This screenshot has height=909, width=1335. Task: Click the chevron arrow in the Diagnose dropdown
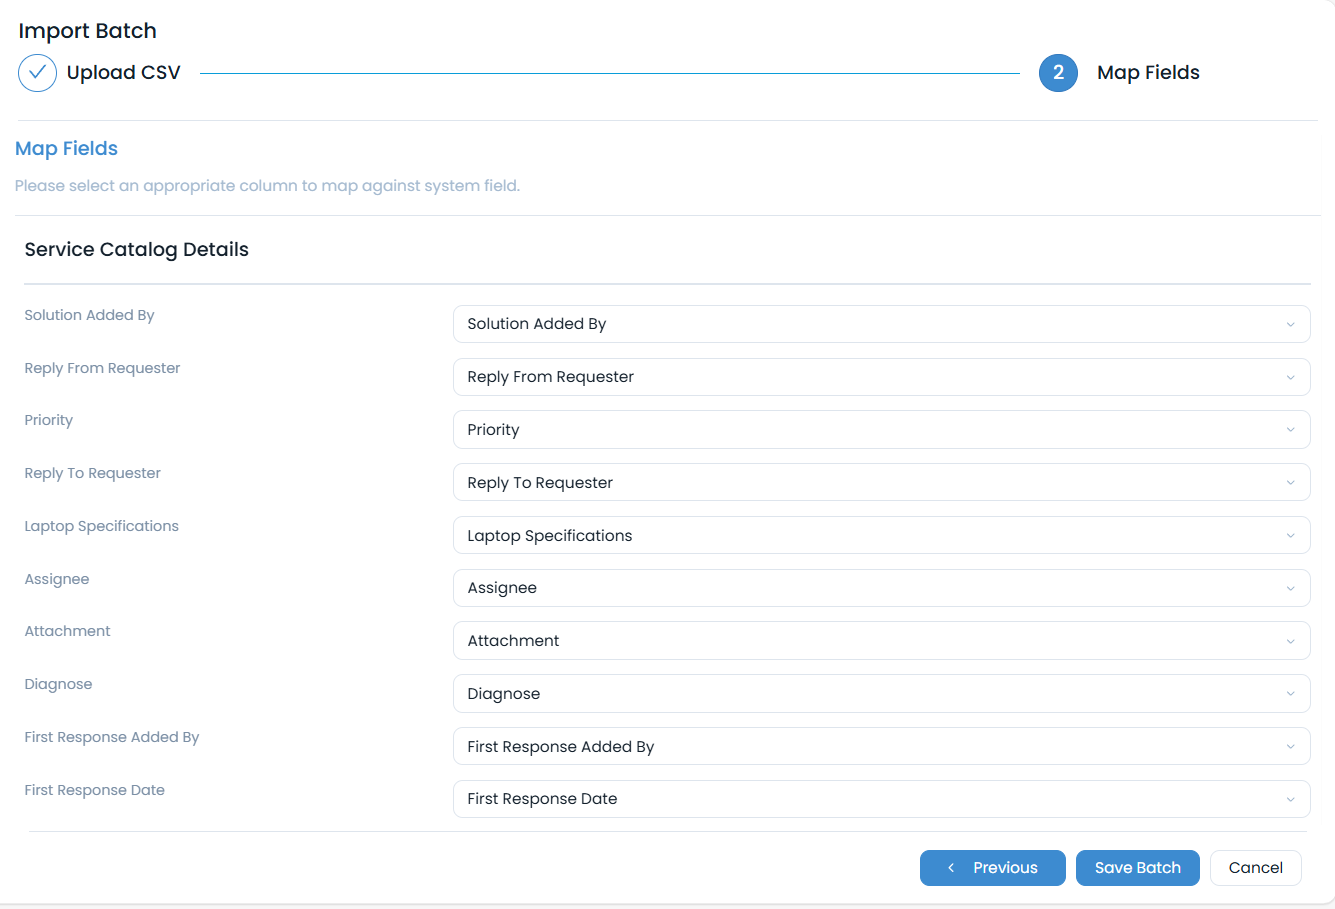pyautogui.click(x=1290, y=694)
